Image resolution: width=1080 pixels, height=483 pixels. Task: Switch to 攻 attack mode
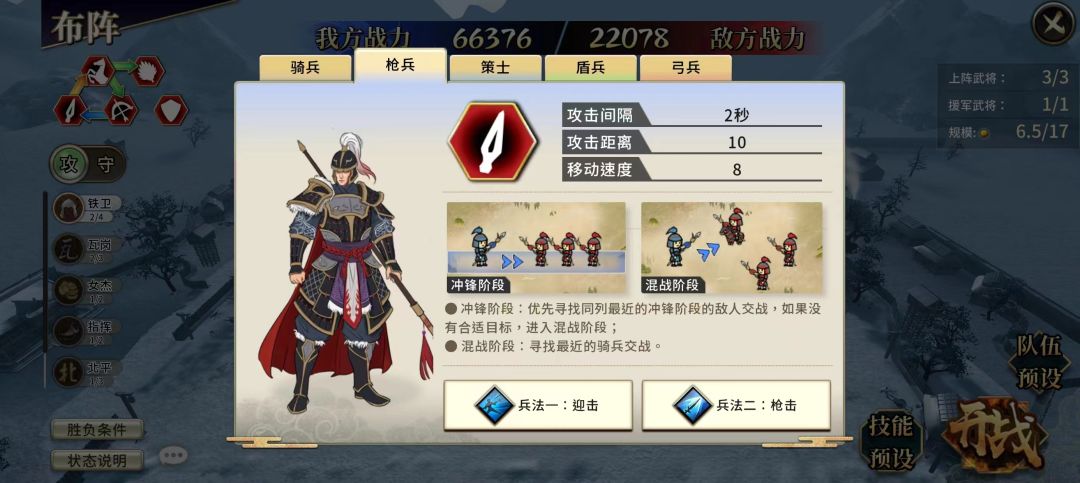69,164
